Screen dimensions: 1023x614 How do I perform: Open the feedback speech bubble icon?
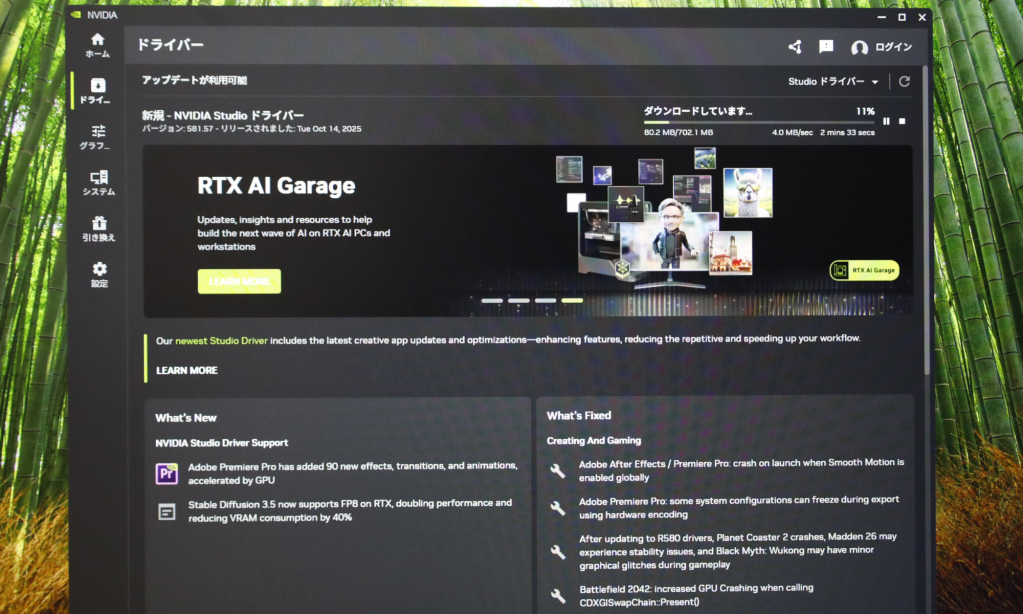(826, 47)
